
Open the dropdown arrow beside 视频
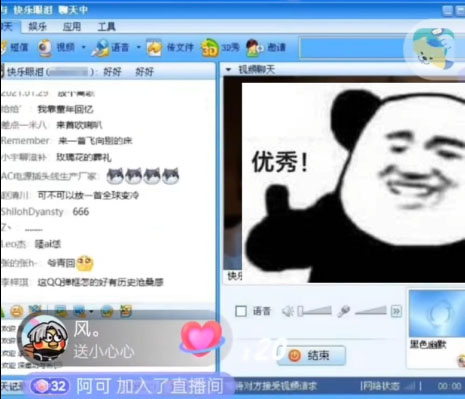[84, 47]
